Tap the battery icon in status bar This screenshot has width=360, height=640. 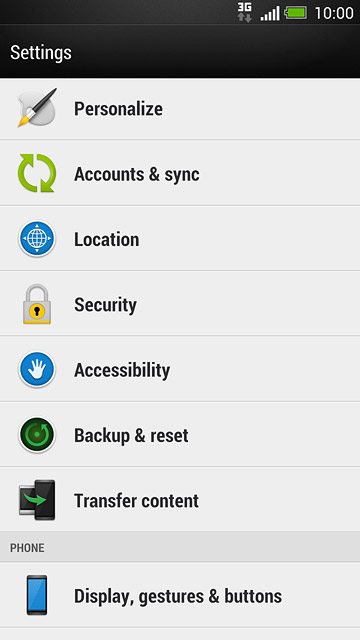(296, 13)
